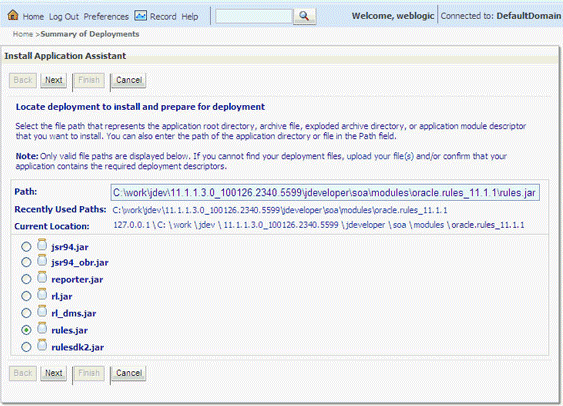Select the rl.jar radio button
The image size is (563, 406).
[x=26, y=296]
